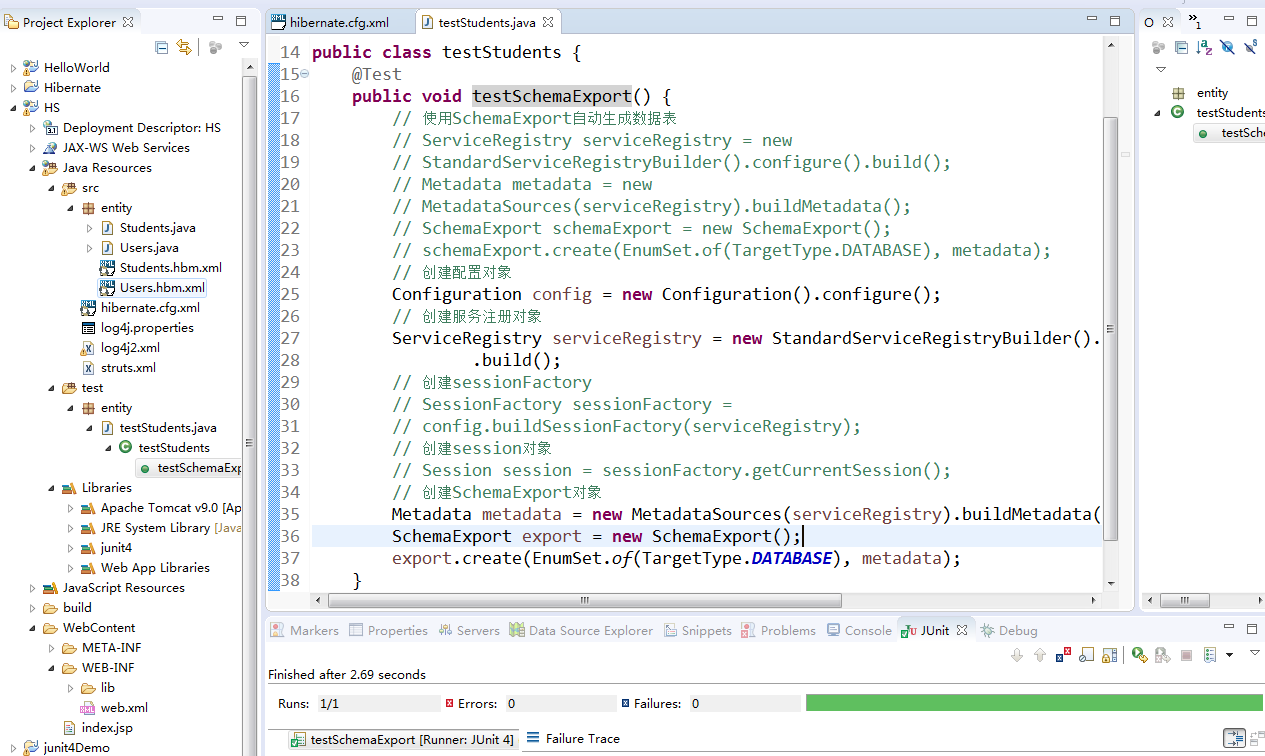Open the Properties tab
1265x756 pixels.
388,630
